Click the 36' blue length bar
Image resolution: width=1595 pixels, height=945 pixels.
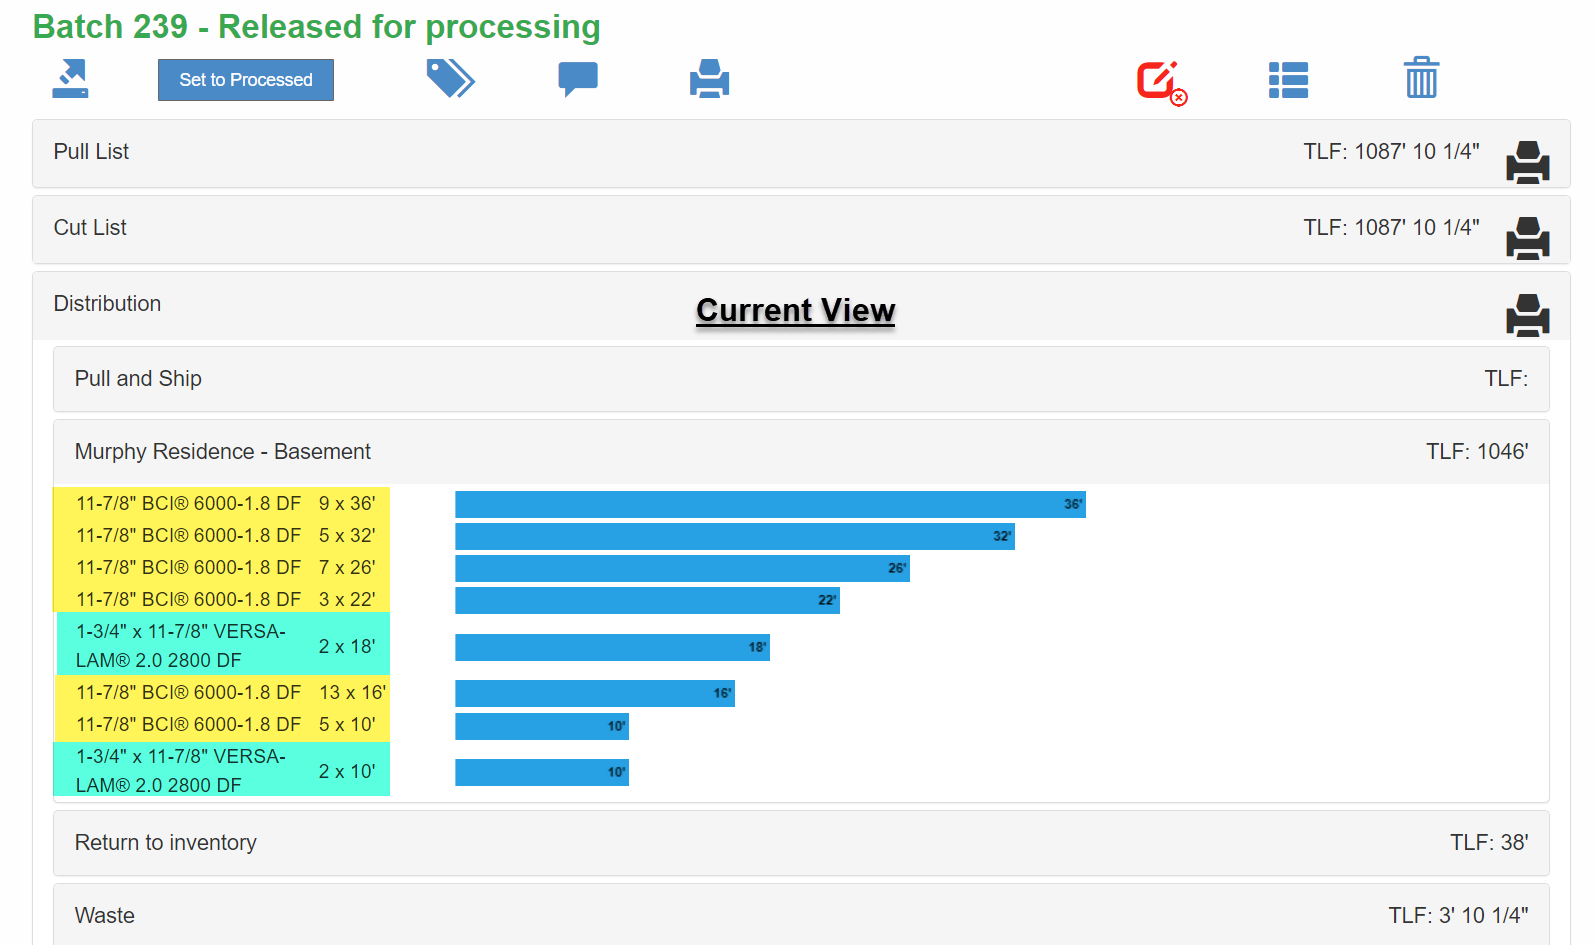coord(770,504)
